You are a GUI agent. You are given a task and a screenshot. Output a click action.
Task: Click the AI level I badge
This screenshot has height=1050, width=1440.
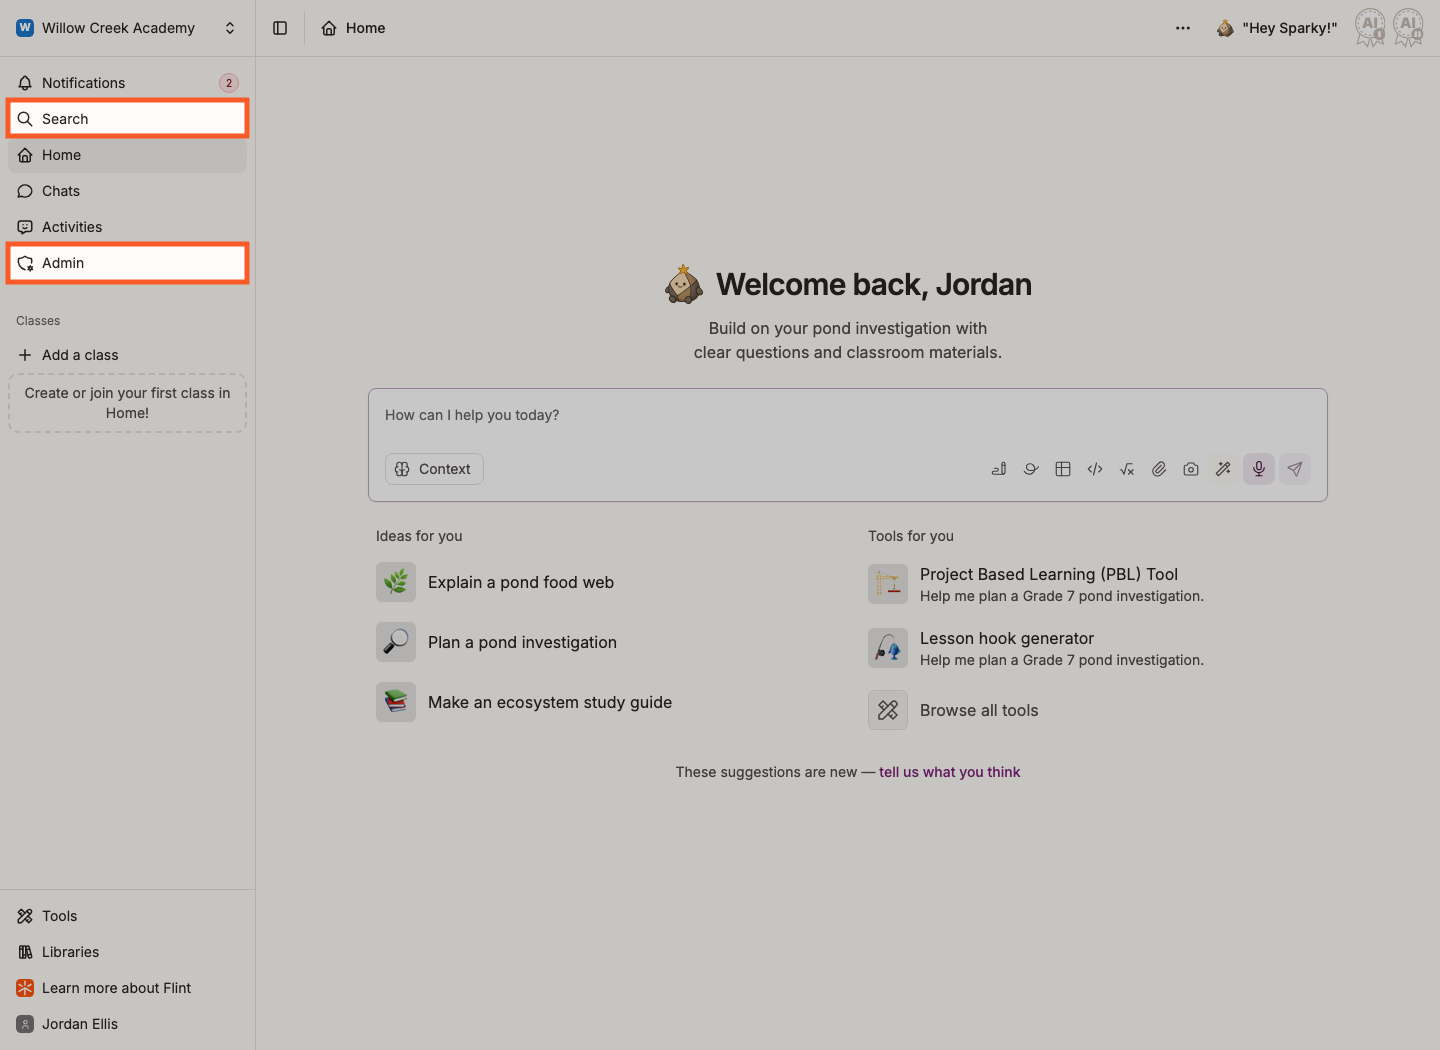(x=1370, y=28)
